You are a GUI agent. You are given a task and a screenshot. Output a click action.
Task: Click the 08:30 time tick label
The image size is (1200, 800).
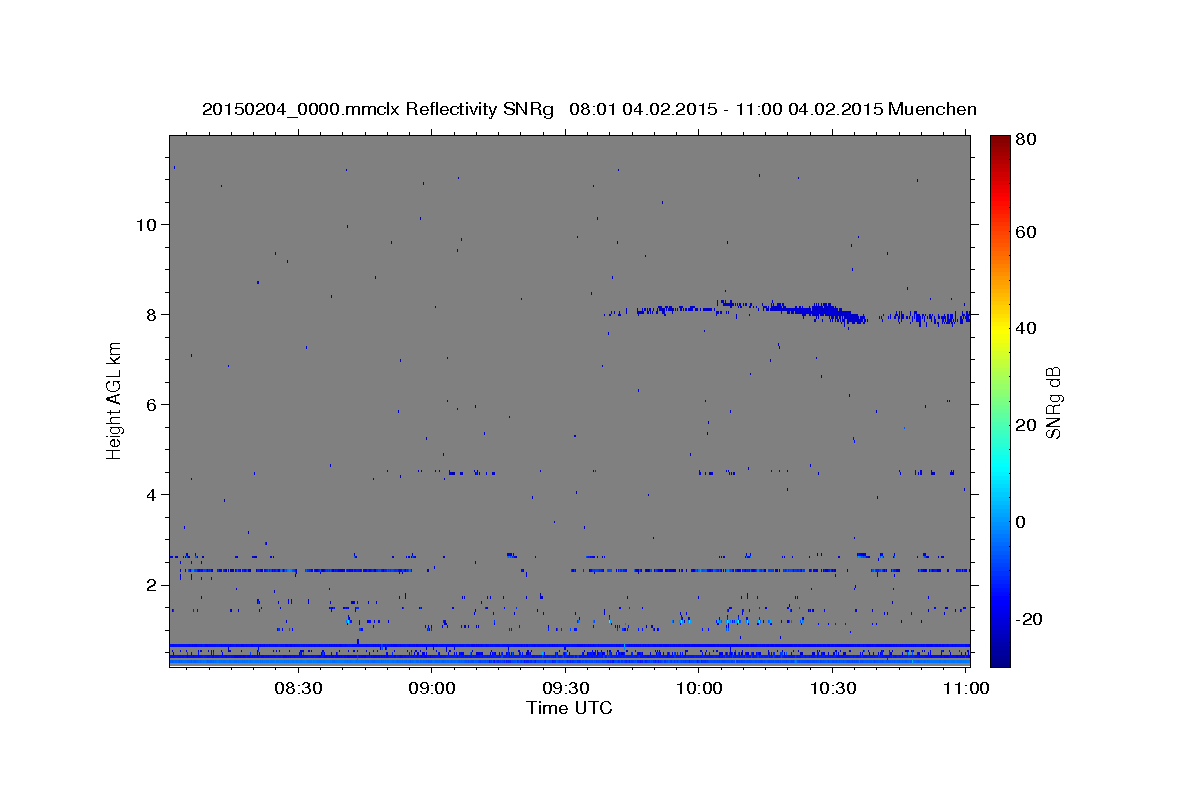299,688
